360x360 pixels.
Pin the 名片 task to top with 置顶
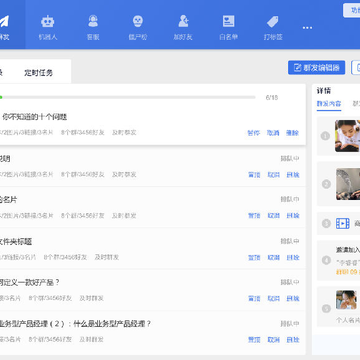click(x=254, y=215)
